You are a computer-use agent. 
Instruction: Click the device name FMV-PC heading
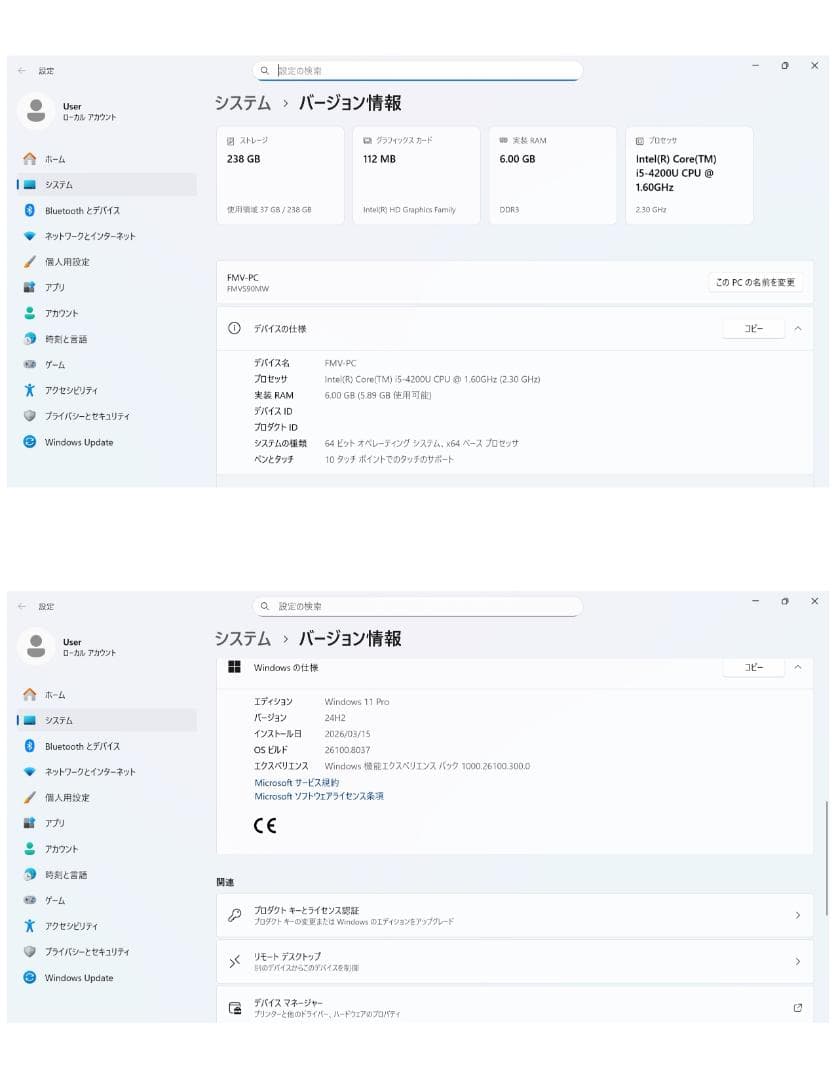click(242, 278)
